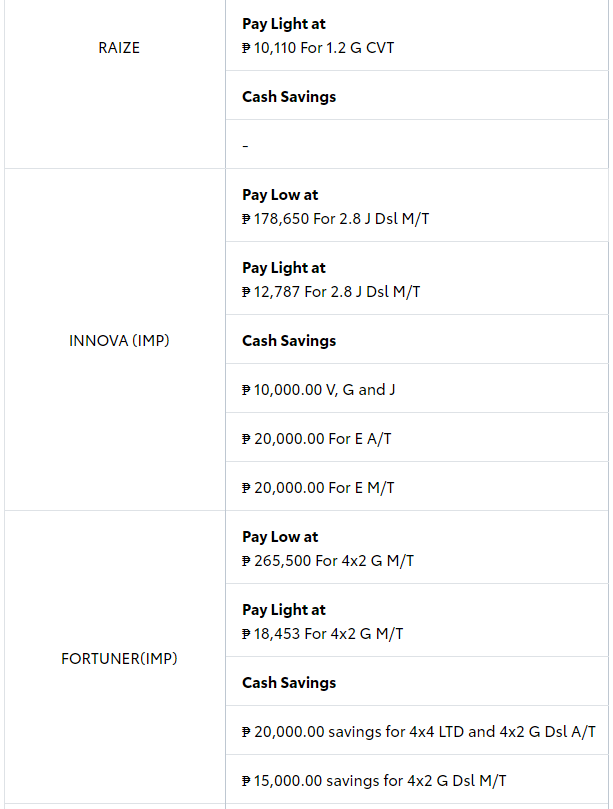Click ₱20,000.00 For E M/T row
613x809 pixels.
click(x=417, y=487)
